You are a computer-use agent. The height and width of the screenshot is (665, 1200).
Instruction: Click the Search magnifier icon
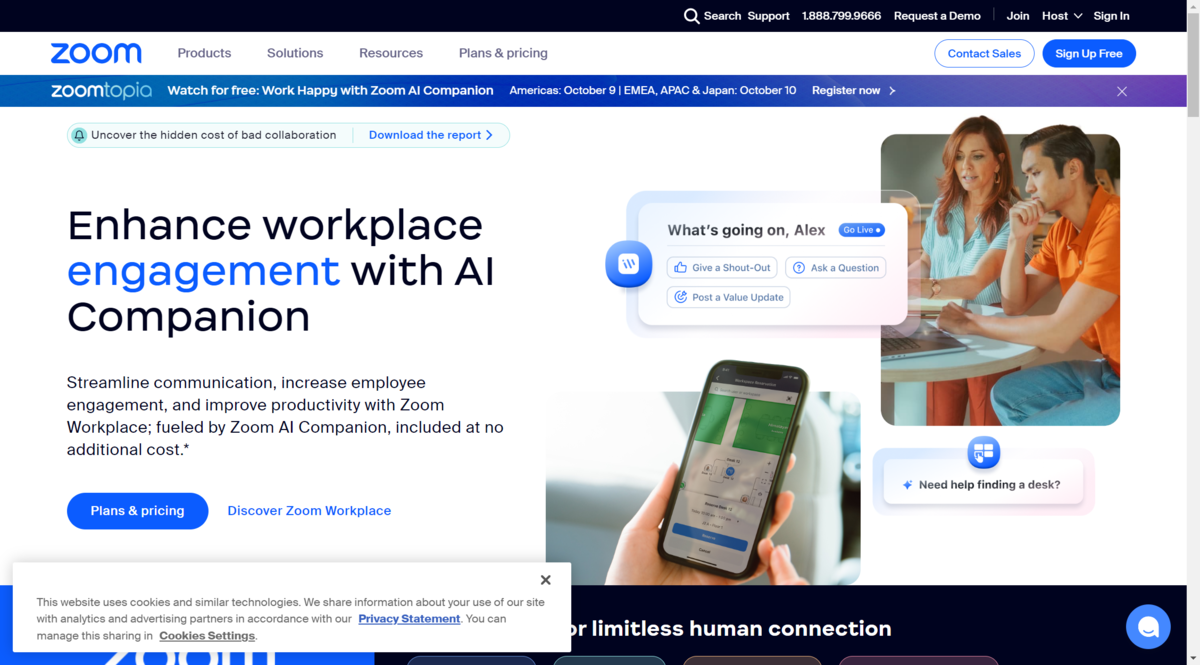pos(691,16)
